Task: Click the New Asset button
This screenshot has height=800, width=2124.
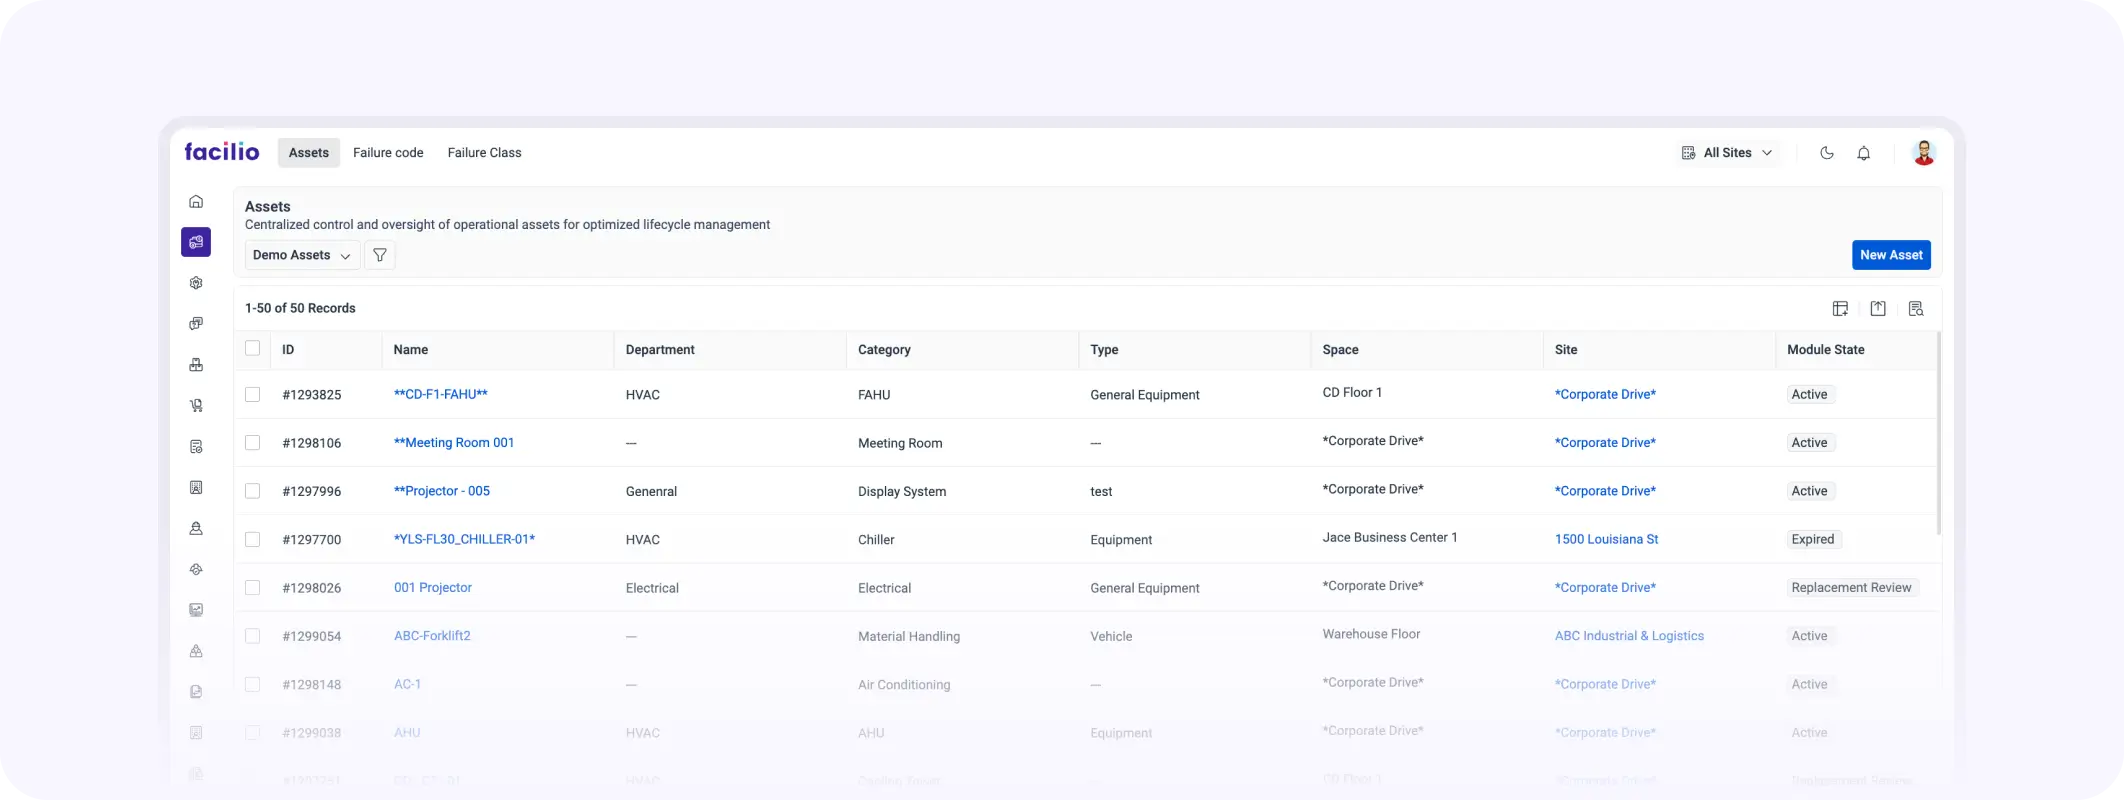Action: [1890, 255]
